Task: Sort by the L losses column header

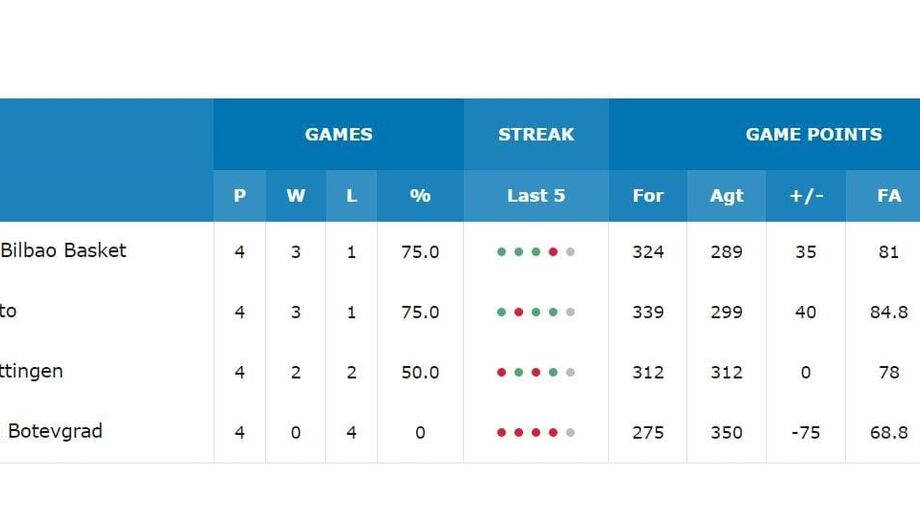Action: tap(351, 196)
